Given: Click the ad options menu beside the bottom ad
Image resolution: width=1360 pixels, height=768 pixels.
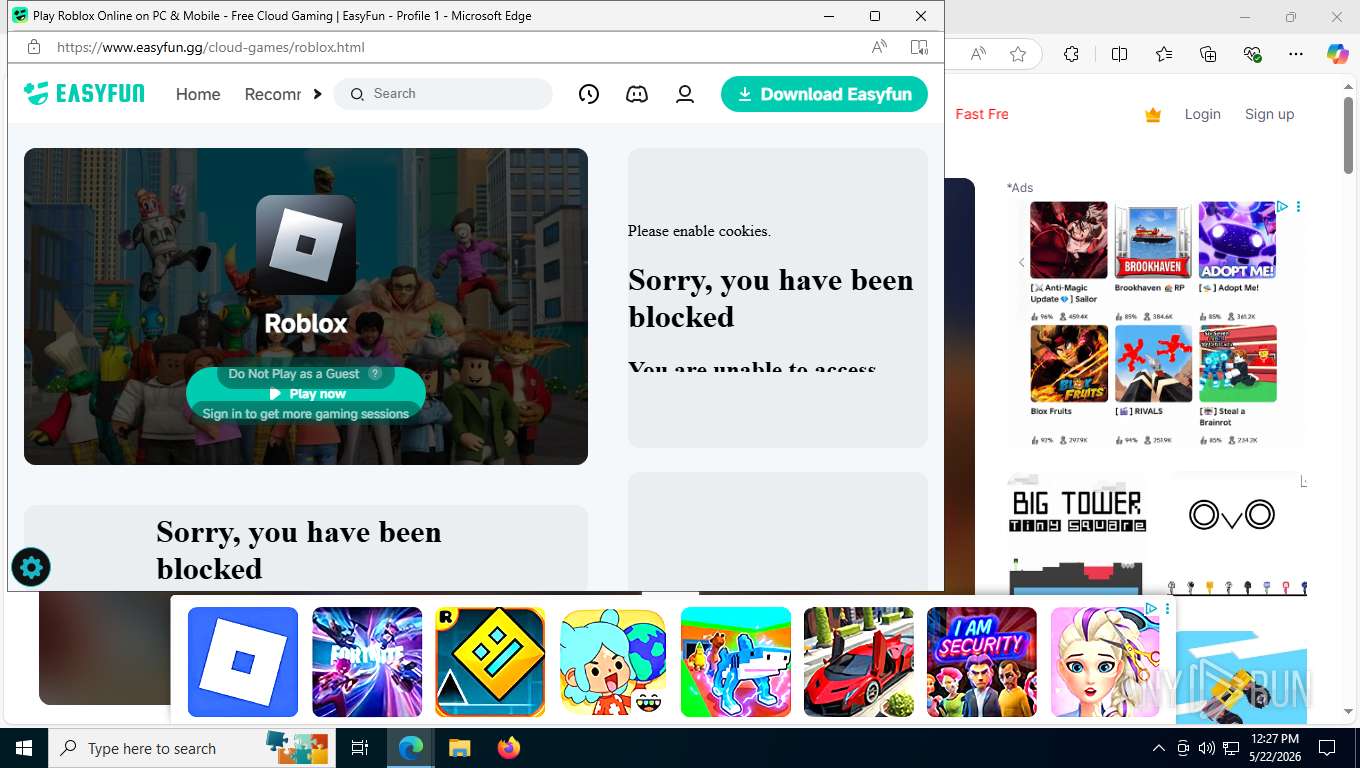Looking at the screenshot, I should (x=1167, y=609).
